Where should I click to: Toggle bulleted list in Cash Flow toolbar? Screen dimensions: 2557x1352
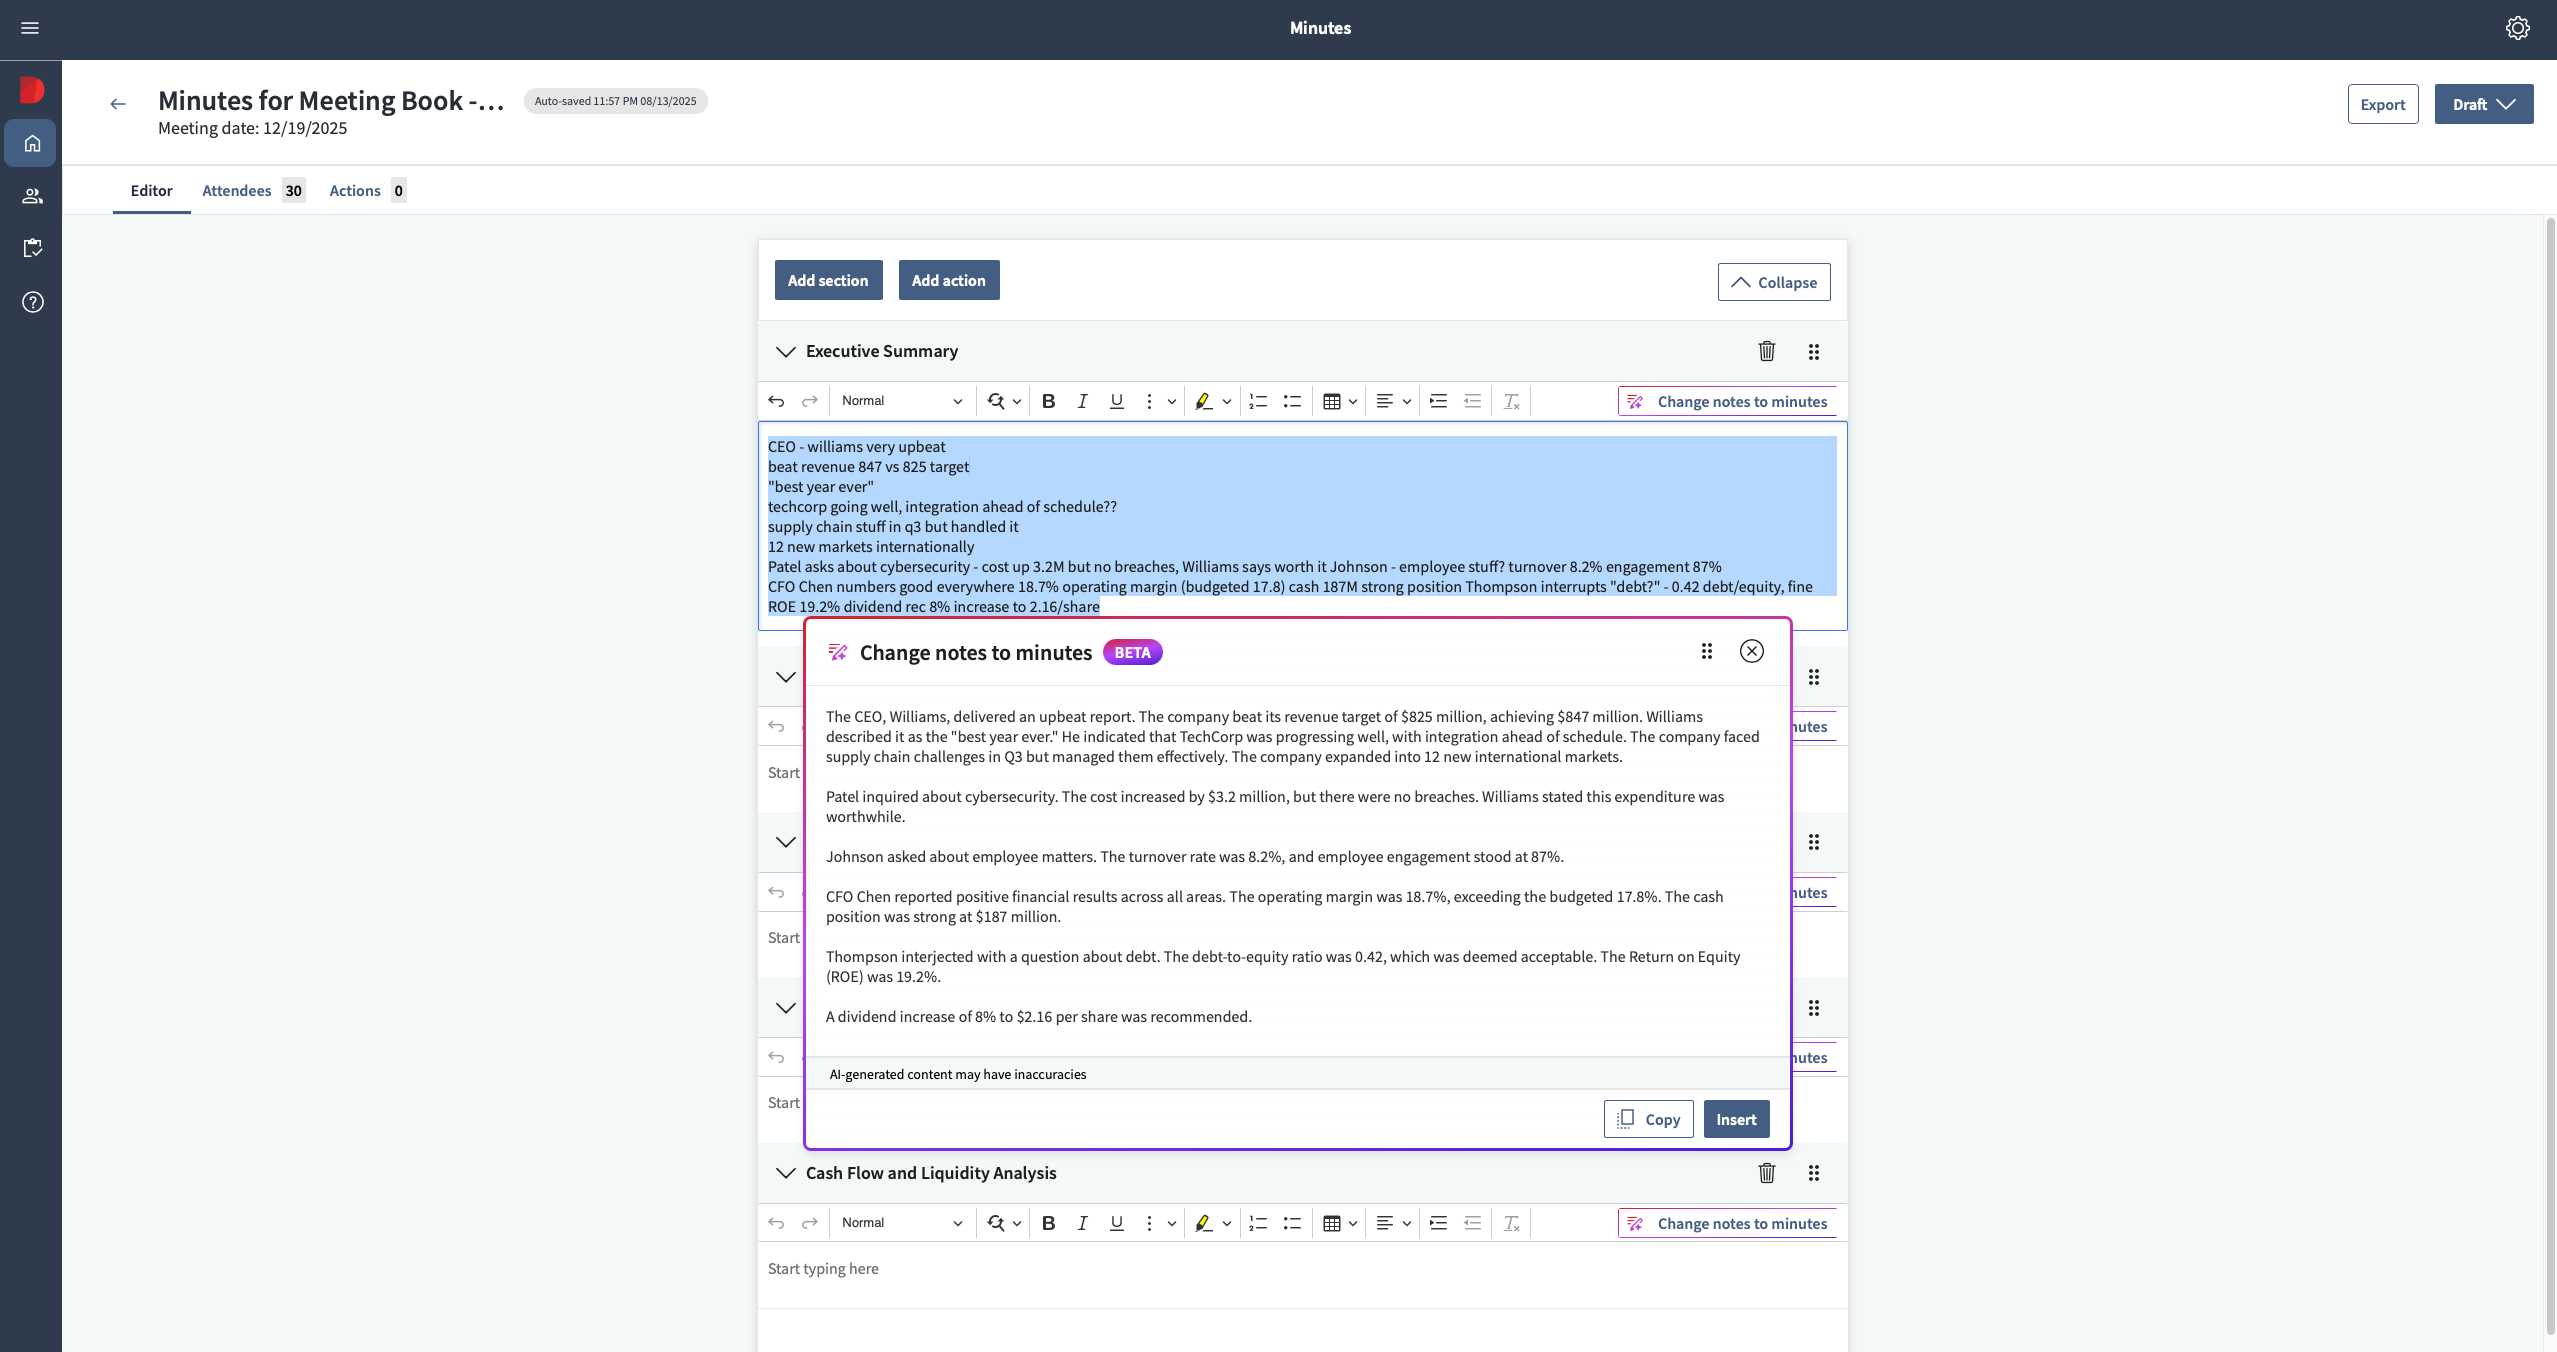(x=1292, y=1223)
